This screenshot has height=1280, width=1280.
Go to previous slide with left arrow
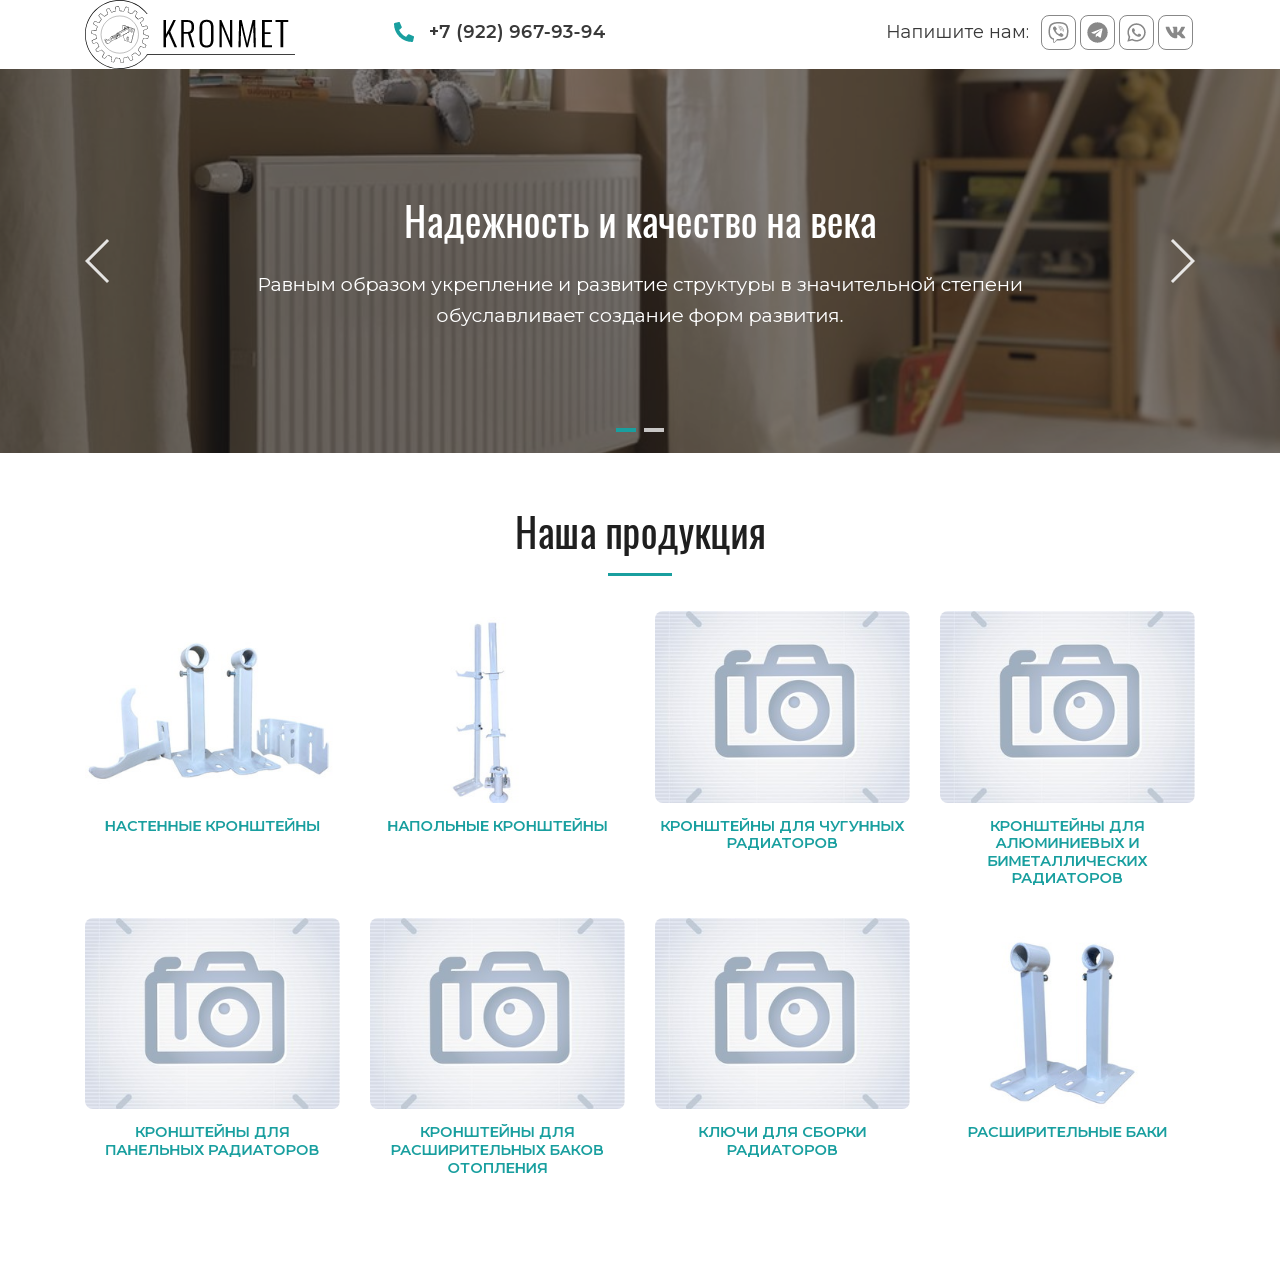(97, 261)
